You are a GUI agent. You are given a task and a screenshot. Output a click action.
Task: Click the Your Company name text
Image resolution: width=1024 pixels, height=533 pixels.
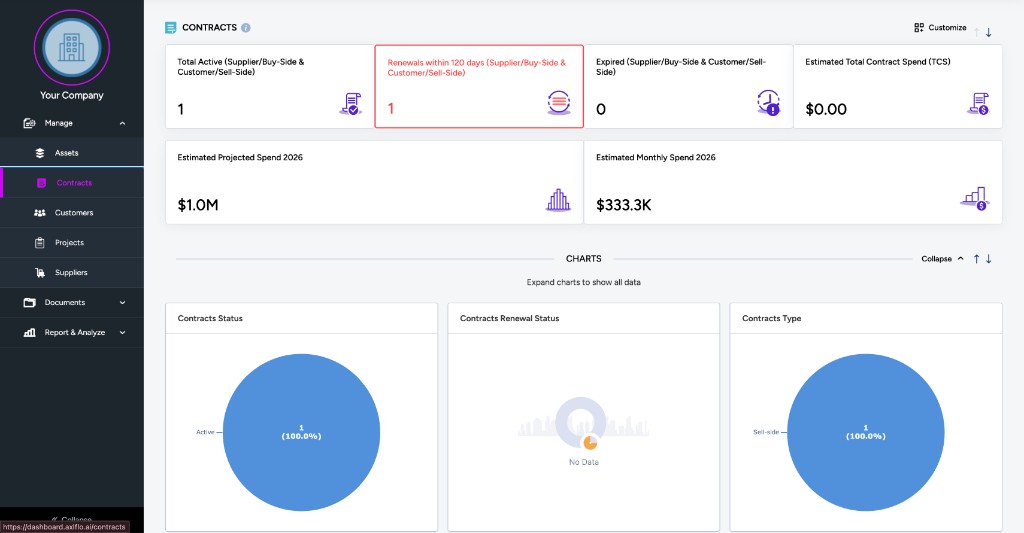click(72, 95)
